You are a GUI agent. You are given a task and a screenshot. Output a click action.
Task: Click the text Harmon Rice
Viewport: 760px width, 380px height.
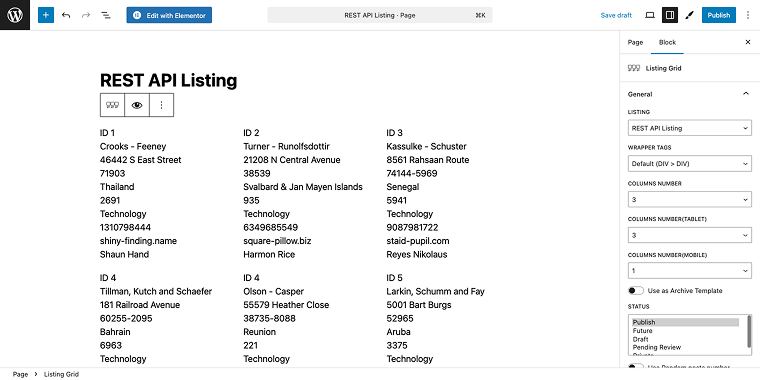pos(269,254)
